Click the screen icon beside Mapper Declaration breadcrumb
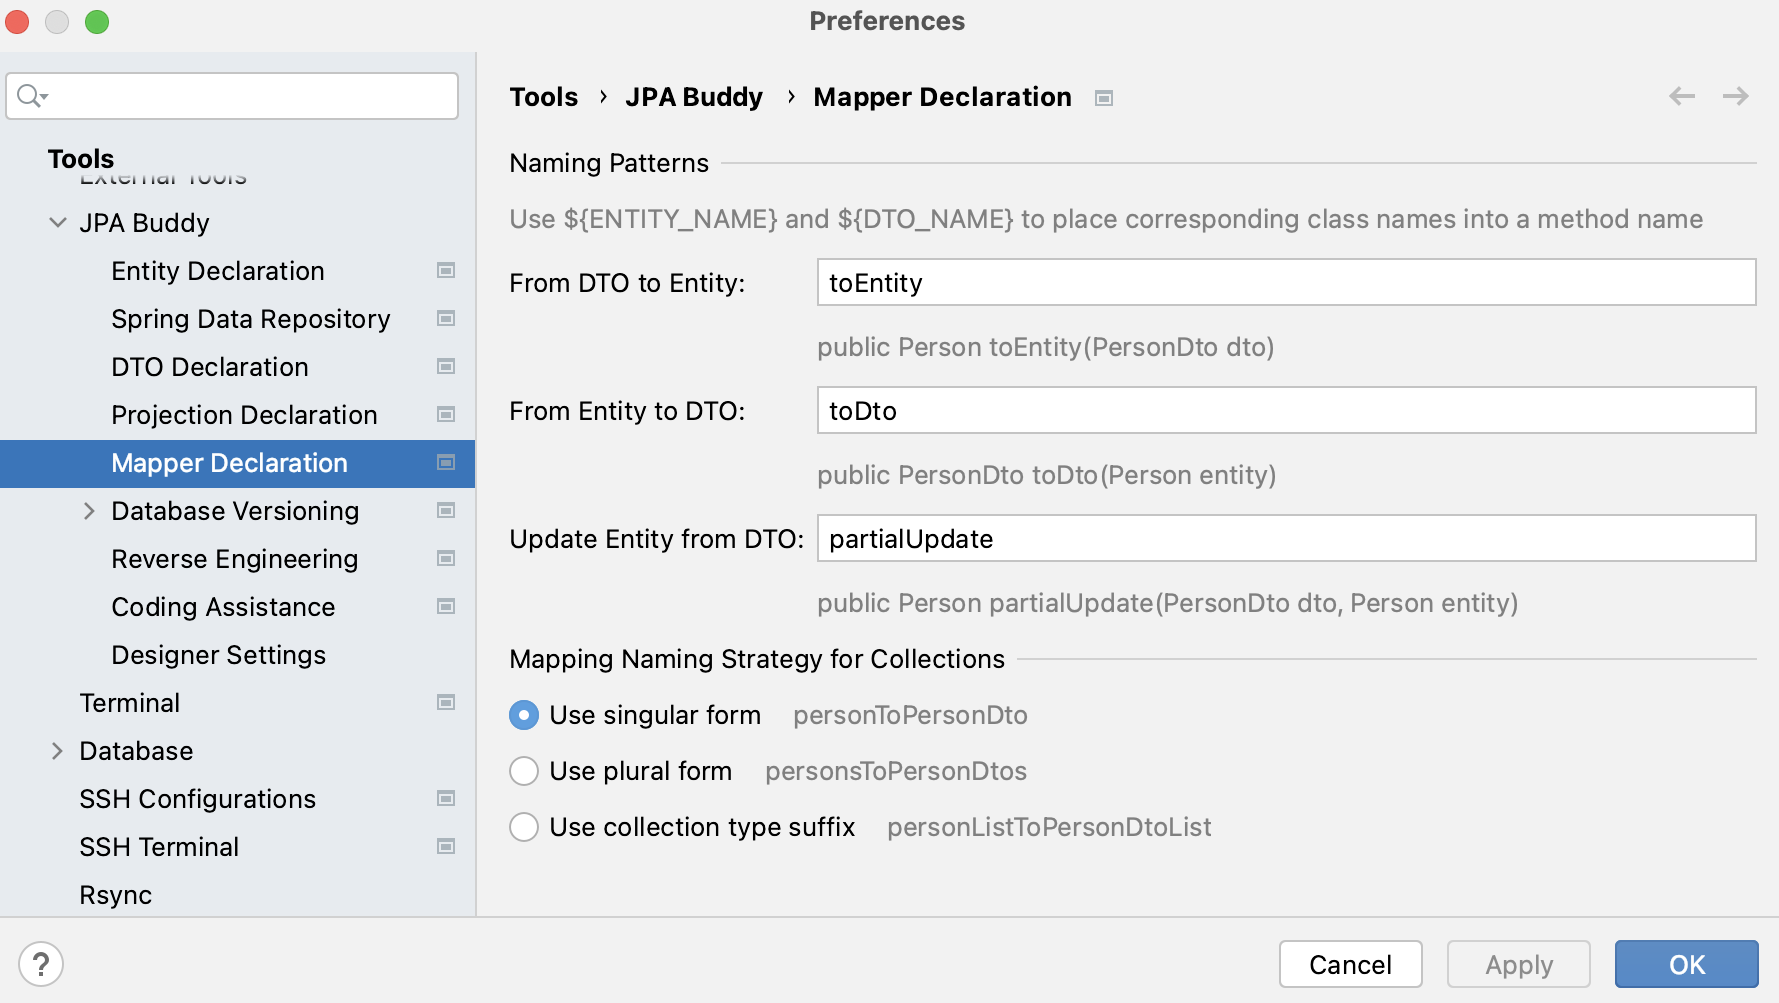Screen dimensions: 1779x1003 (1104, 97)
